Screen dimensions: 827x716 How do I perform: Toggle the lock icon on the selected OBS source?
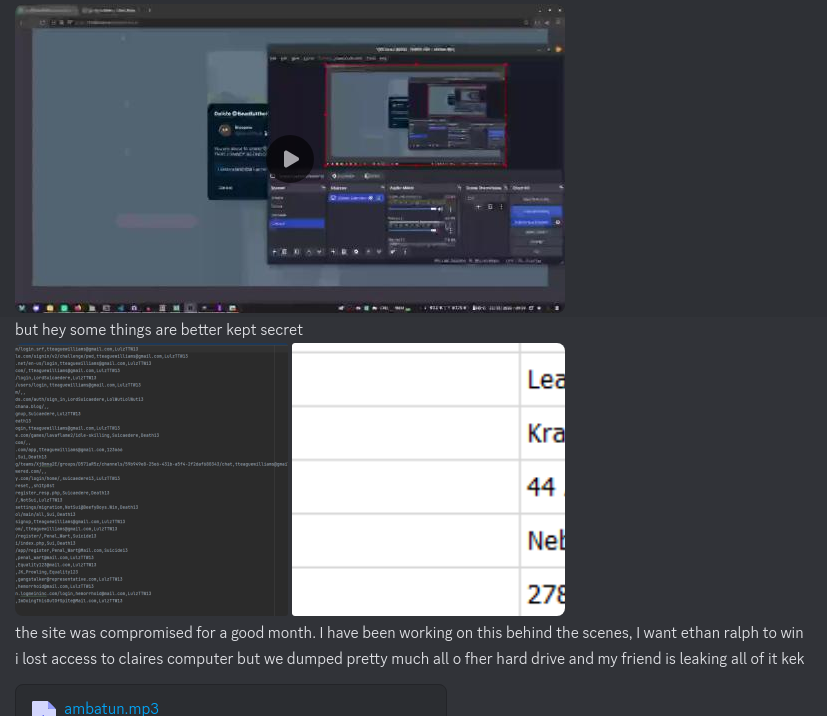pyautogui.click(x=380, y=198)
